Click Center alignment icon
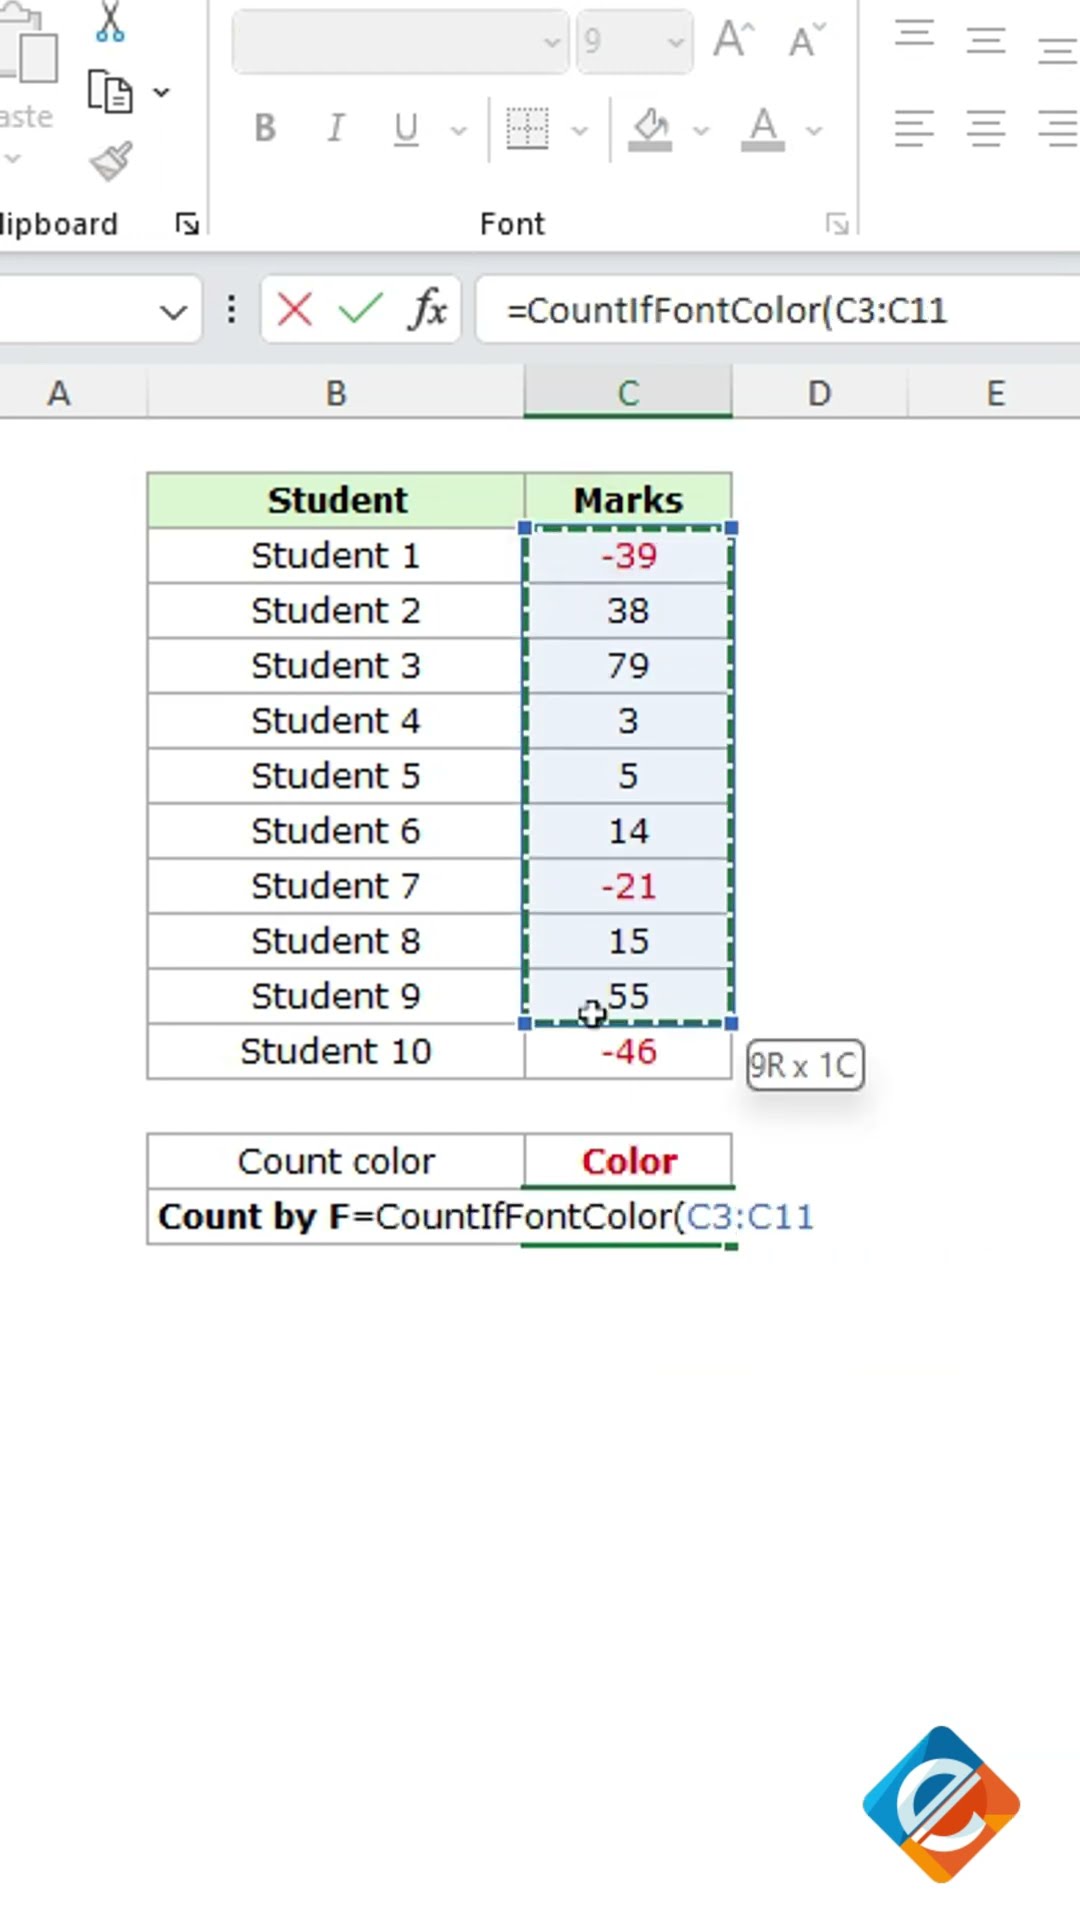The height and width of the screenshot is (1920, 1080). 986,128
